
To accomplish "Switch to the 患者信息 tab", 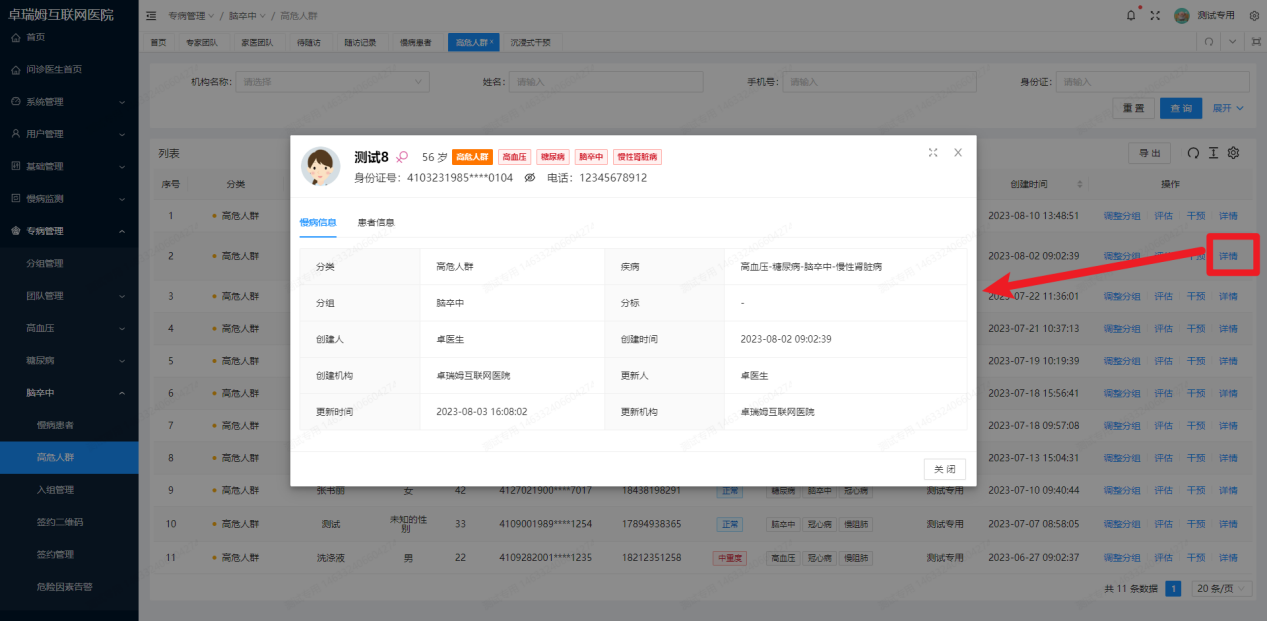I will pyautogui.click(x=376, y=222).
